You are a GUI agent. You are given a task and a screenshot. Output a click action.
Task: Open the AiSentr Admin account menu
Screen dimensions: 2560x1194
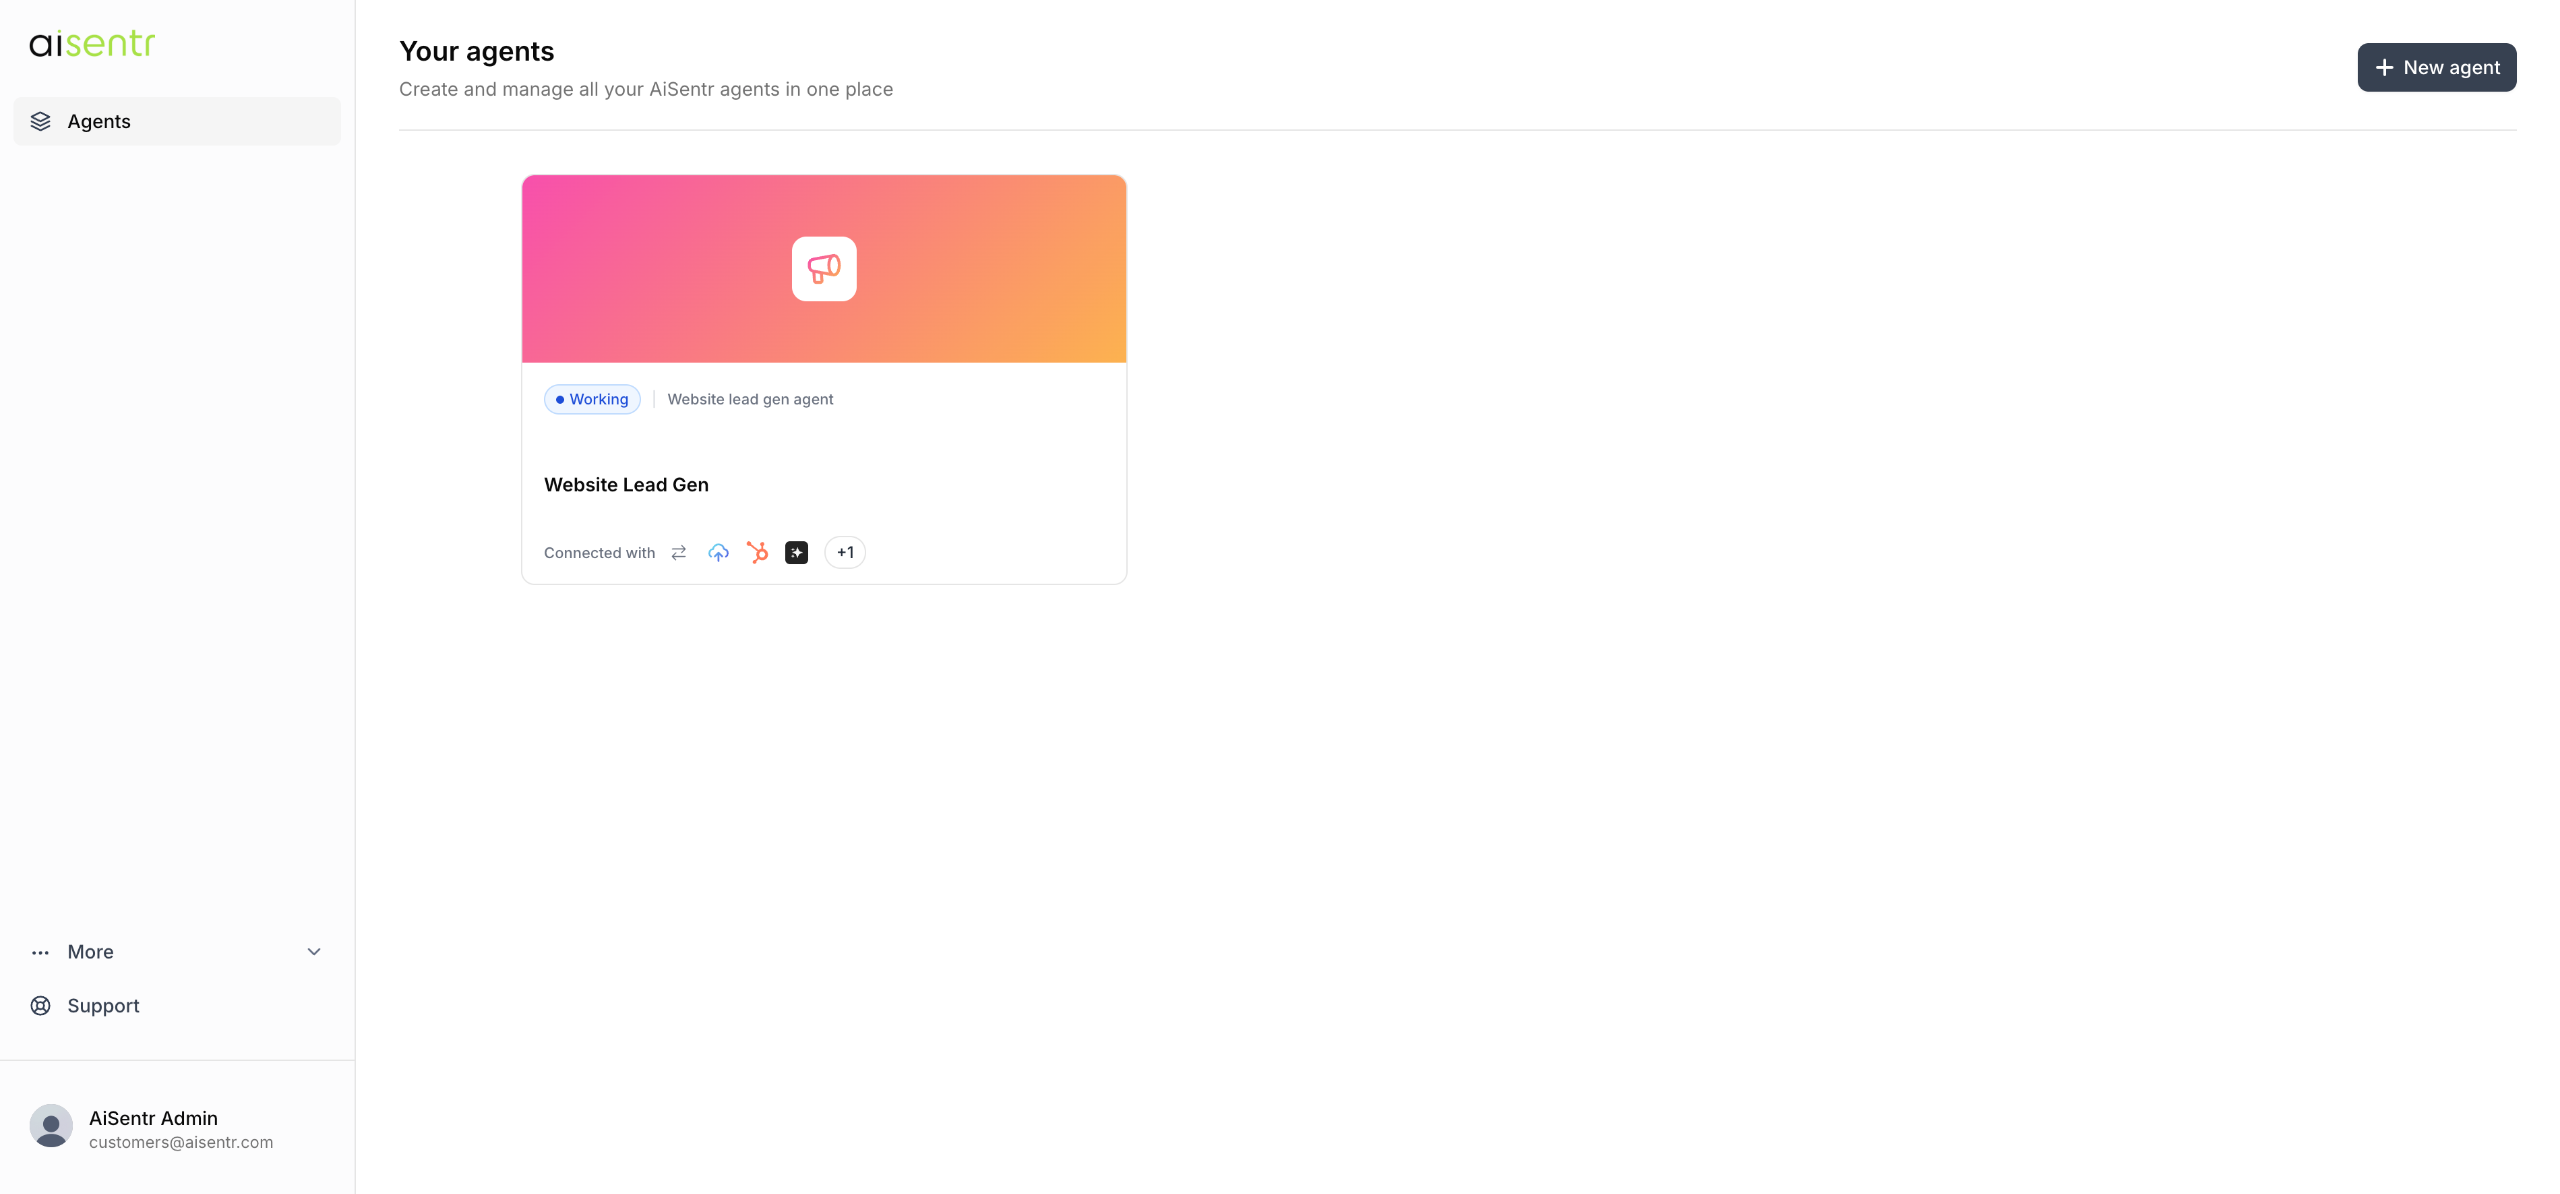(153, 1117)
